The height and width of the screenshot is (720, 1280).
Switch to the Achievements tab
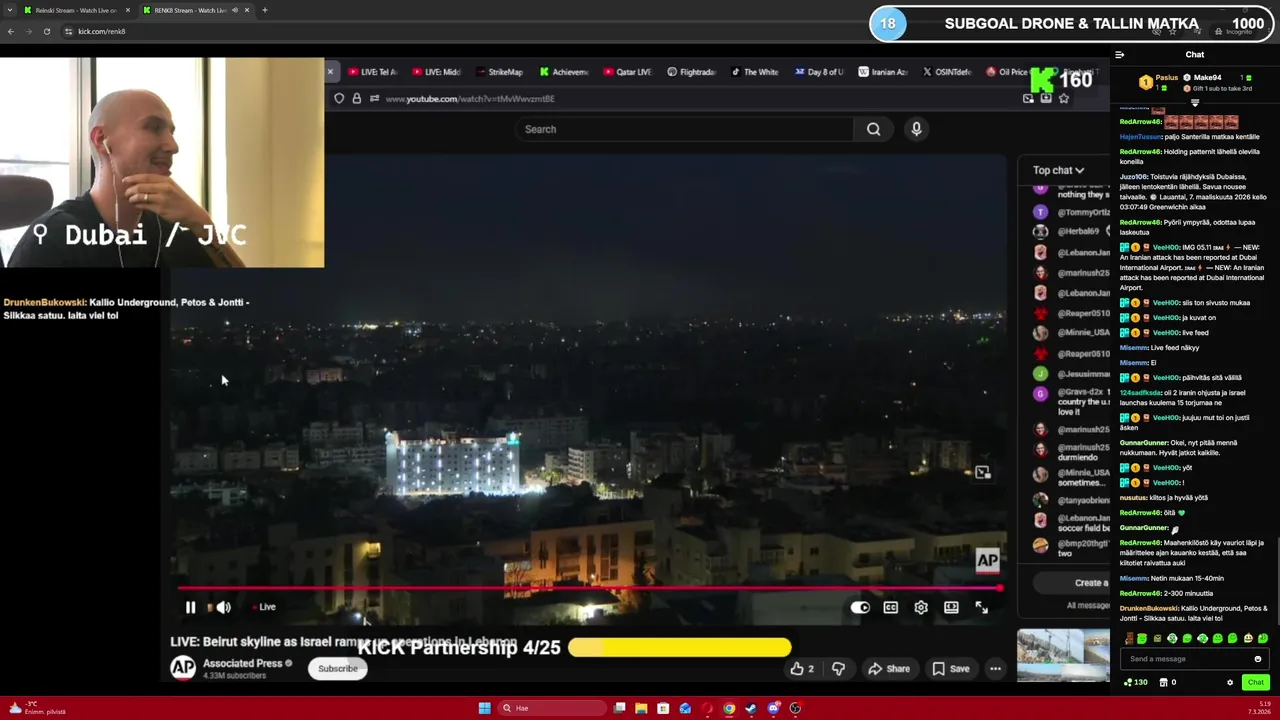pos(564,72)
